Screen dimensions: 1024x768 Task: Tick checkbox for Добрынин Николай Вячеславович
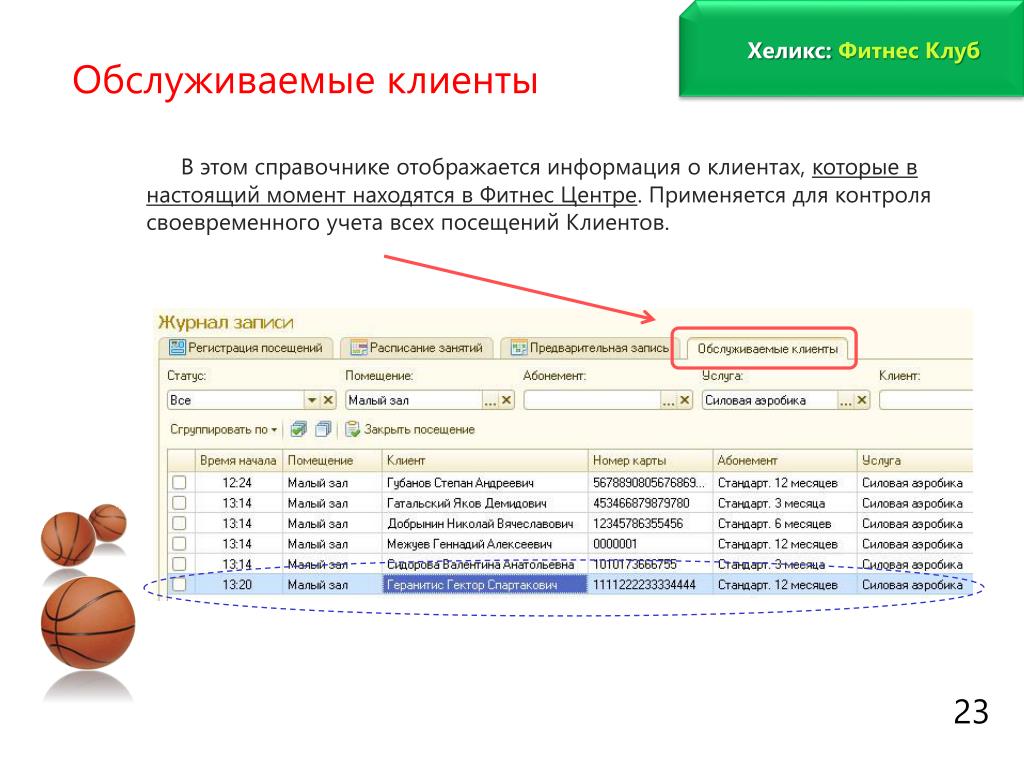pyautogui.click(x=179, y=523)
